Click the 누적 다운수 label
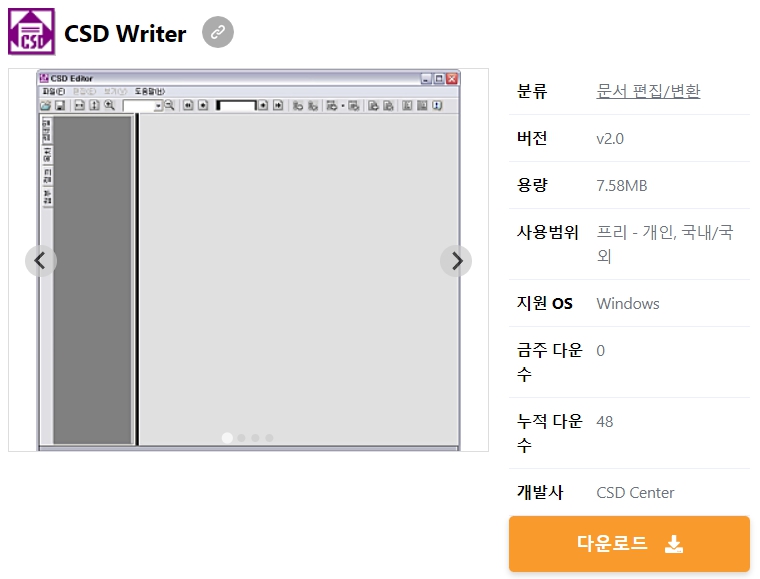This screenshot has height=579, width=760. point(550,433)
